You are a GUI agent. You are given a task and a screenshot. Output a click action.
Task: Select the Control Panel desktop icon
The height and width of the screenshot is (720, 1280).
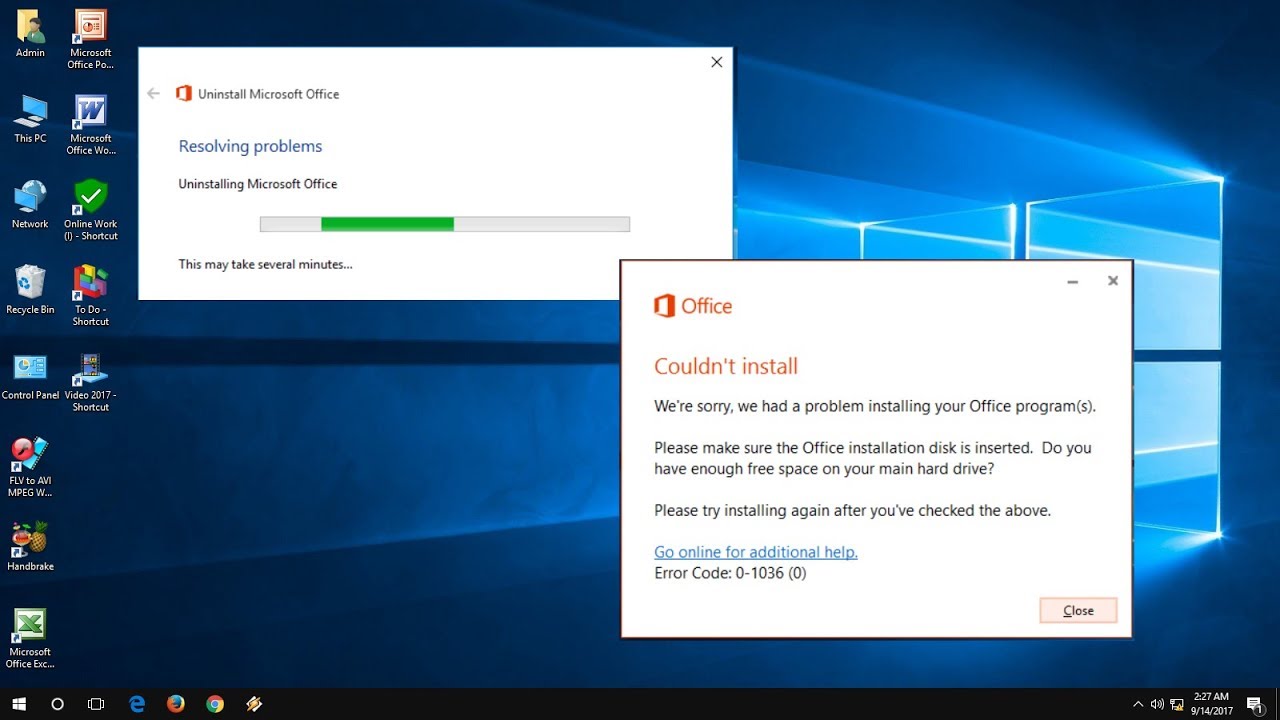pos(30,376)
